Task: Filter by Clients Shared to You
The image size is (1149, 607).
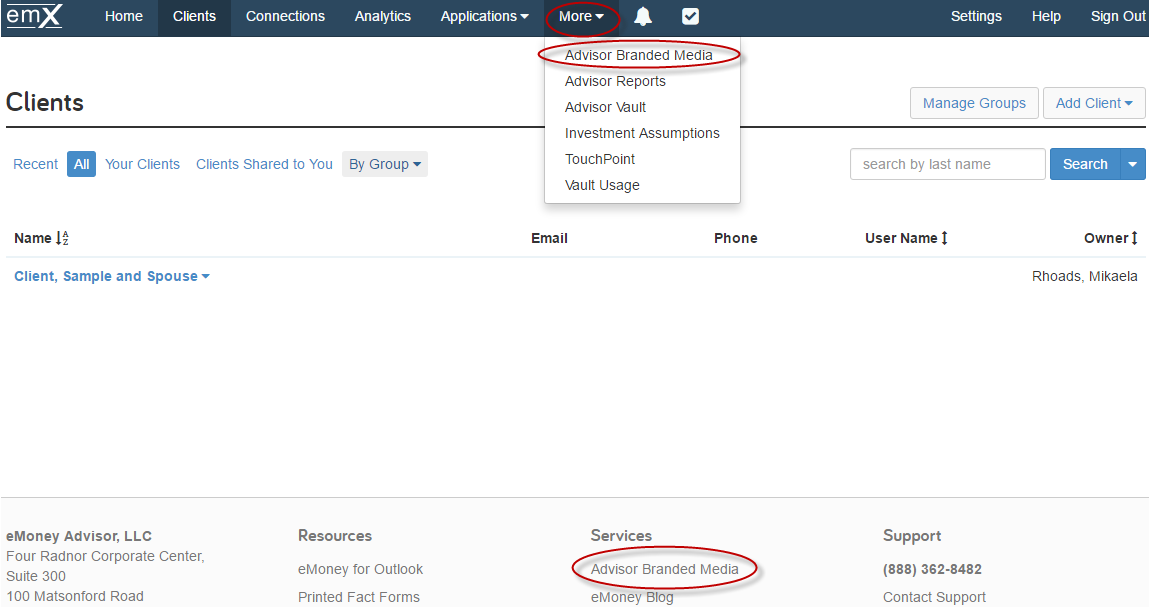Action: 264,164
